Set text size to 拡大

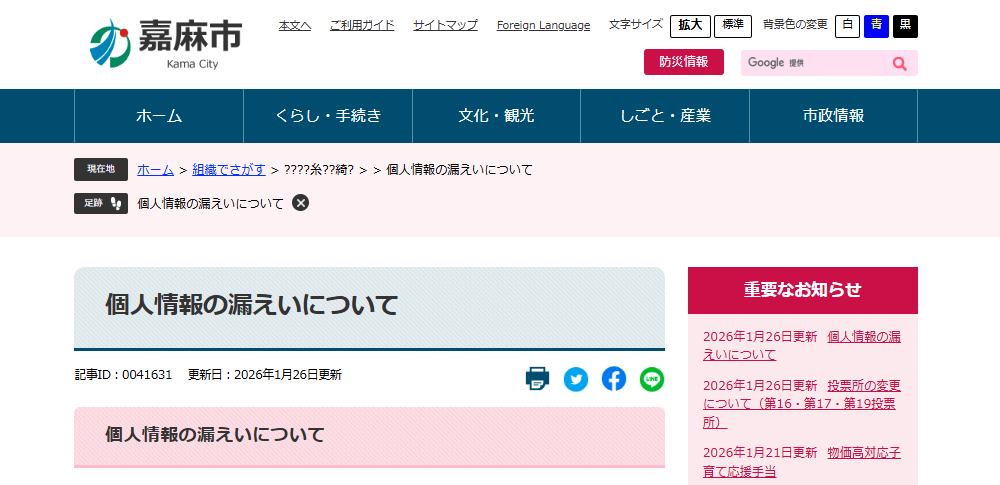click(690, 26)
